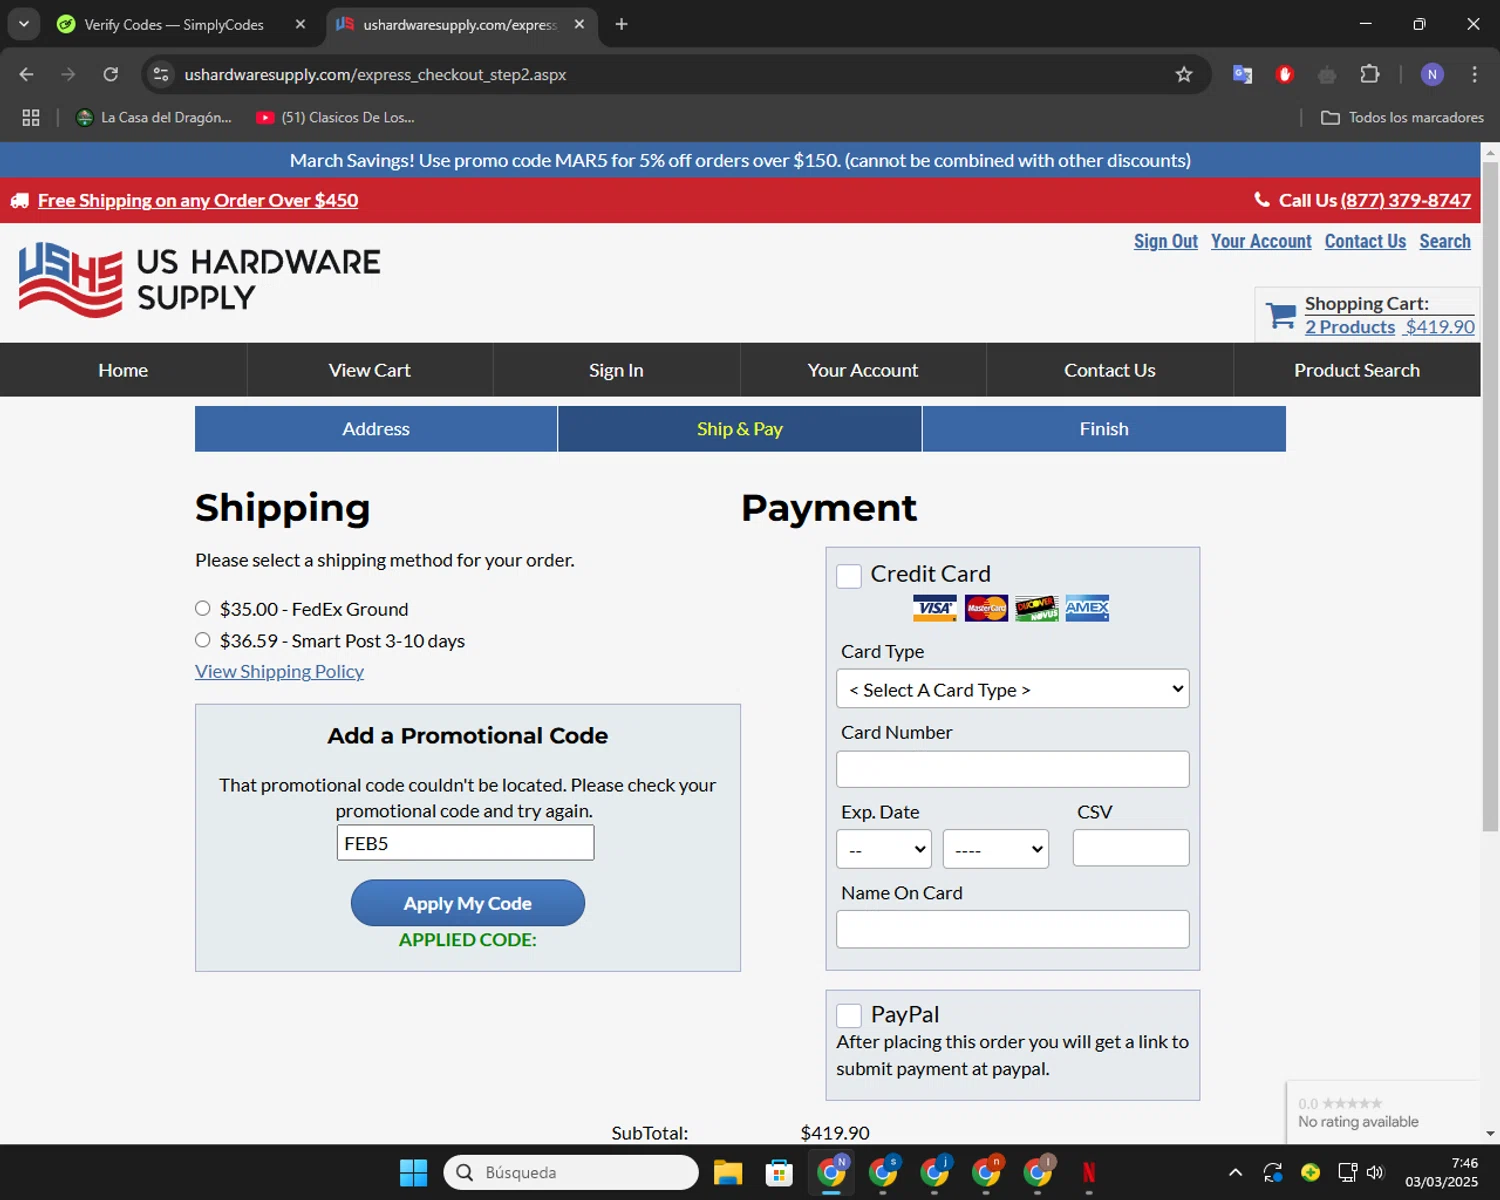
Task: Click the Home navigation item
Action: (x=123, y=370)
